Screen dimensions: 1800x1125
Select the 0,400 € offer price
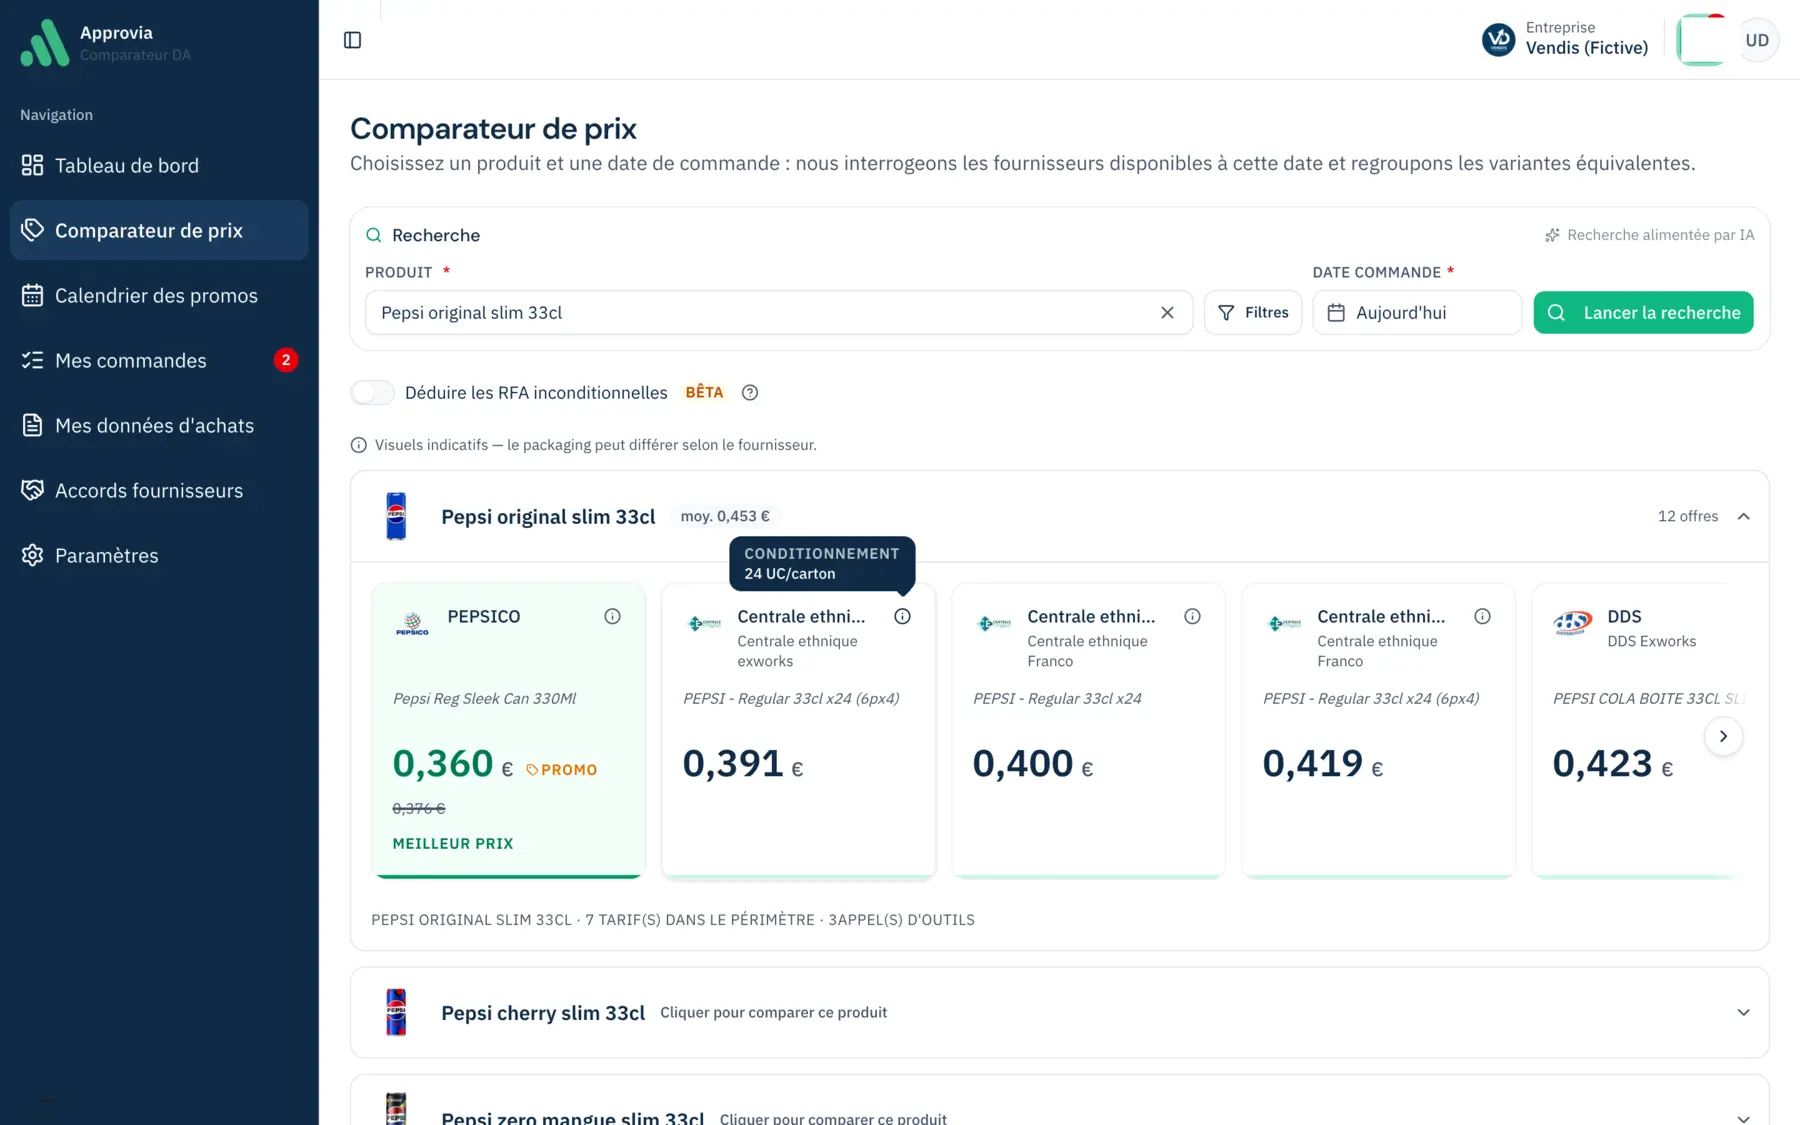1033,764
